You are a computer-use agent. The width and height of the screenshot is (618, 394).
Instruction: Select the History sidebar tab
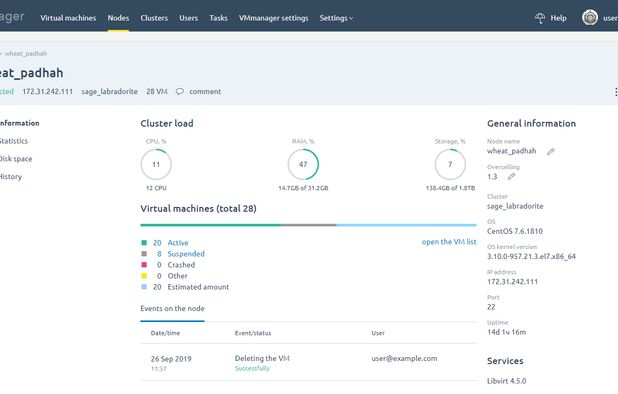tap(11, 177)
